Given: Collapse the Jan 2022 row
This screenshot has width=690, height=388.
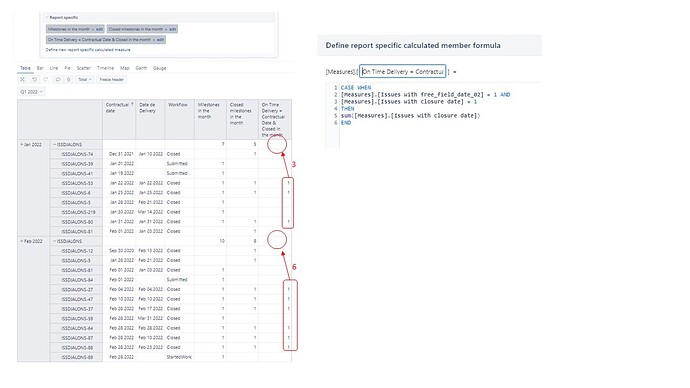Looking at the screenshot, I should pos(21,144).
